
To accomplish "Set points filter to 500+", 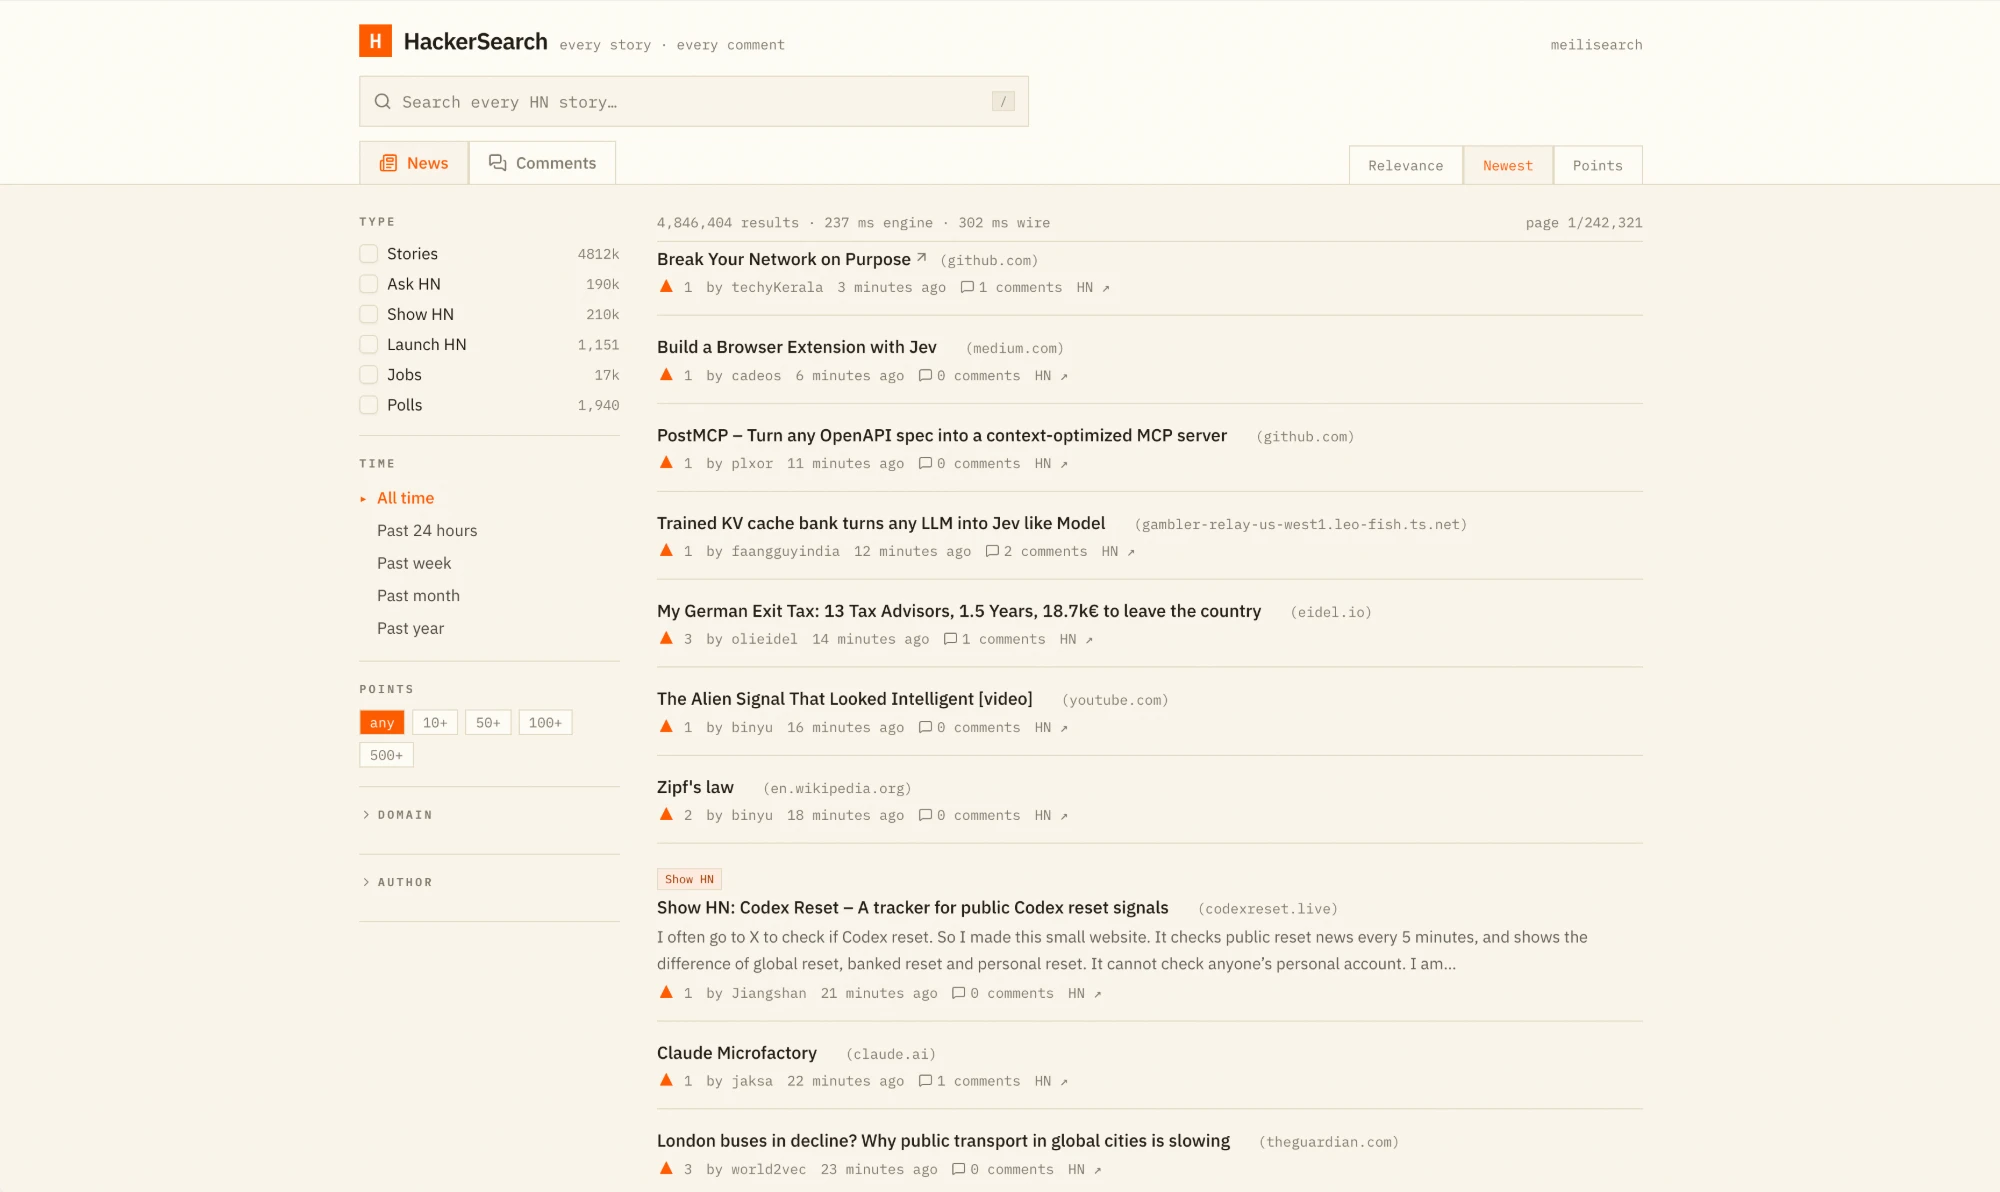I will pos(386,755).
